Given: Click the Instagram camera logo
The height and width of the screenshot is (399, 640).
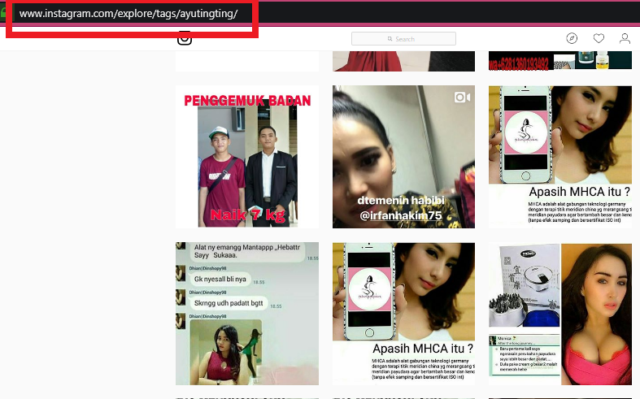Looking at the screenshot, I should [x=184, y=39].
